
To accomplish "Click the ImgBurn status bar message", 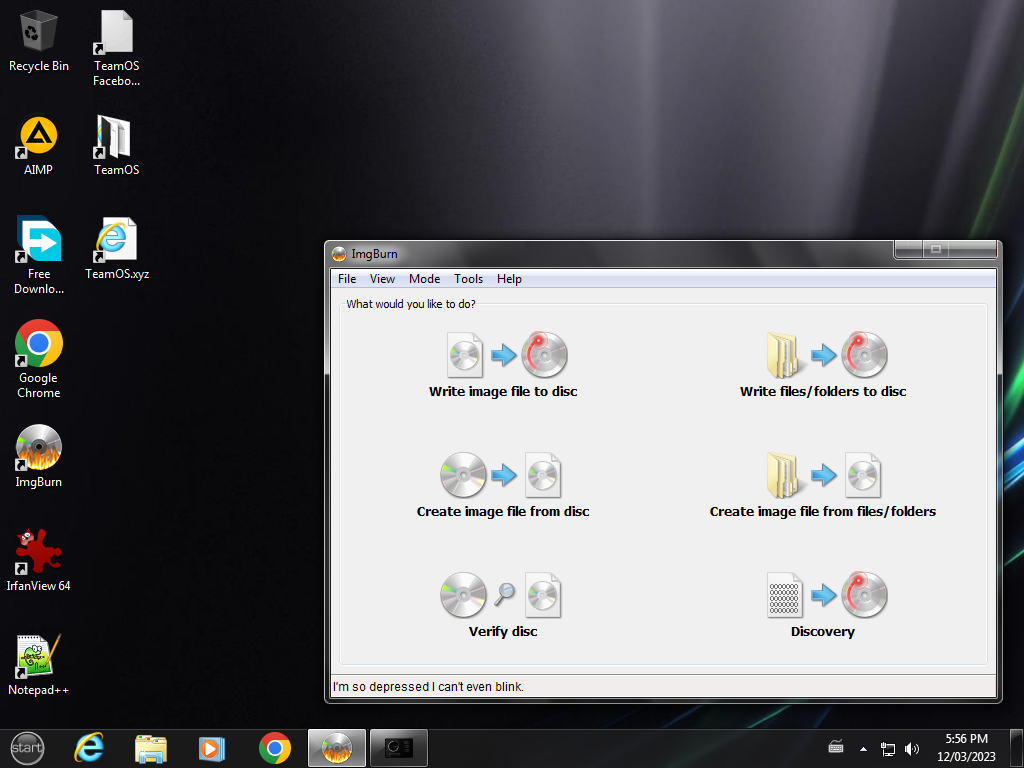I will pyautogui.click(x=428, y=686).
